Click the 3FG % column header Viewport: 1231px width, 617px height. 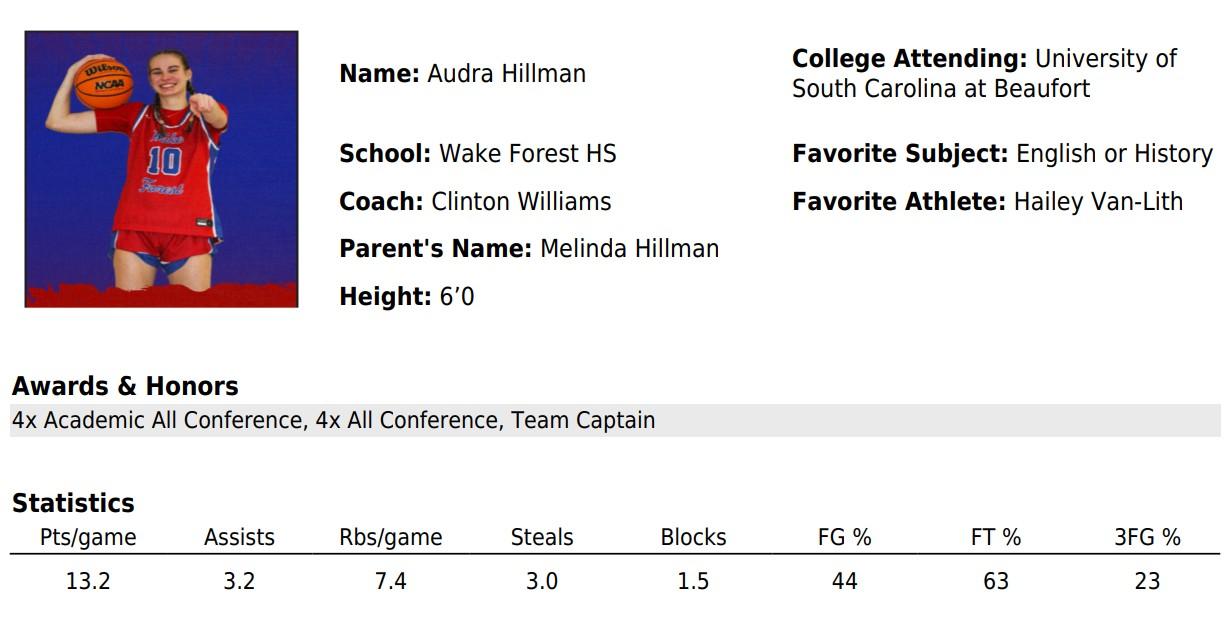pos(1147,537)
